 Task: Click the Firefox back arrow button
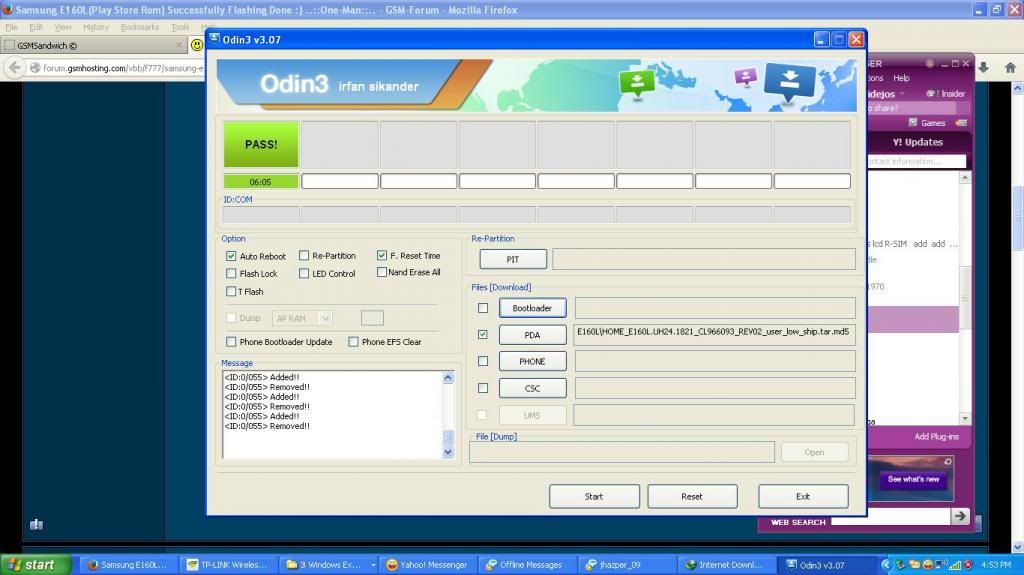click(14, 67)
